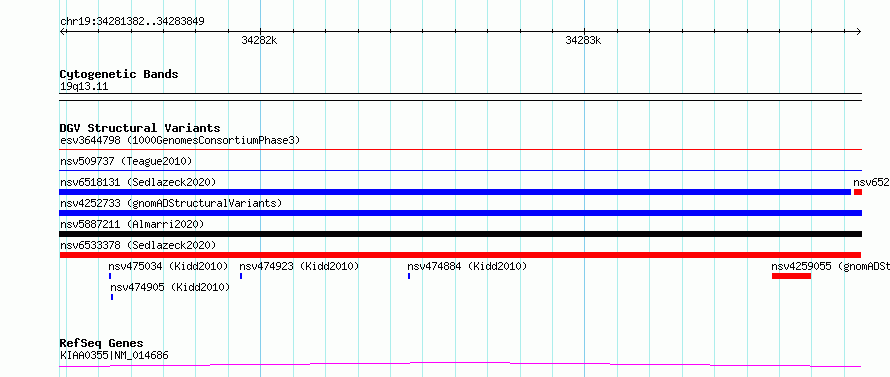Click the thin blue nsv509737 variant line
The image size is (890, 377).
[x=460, y=170]
